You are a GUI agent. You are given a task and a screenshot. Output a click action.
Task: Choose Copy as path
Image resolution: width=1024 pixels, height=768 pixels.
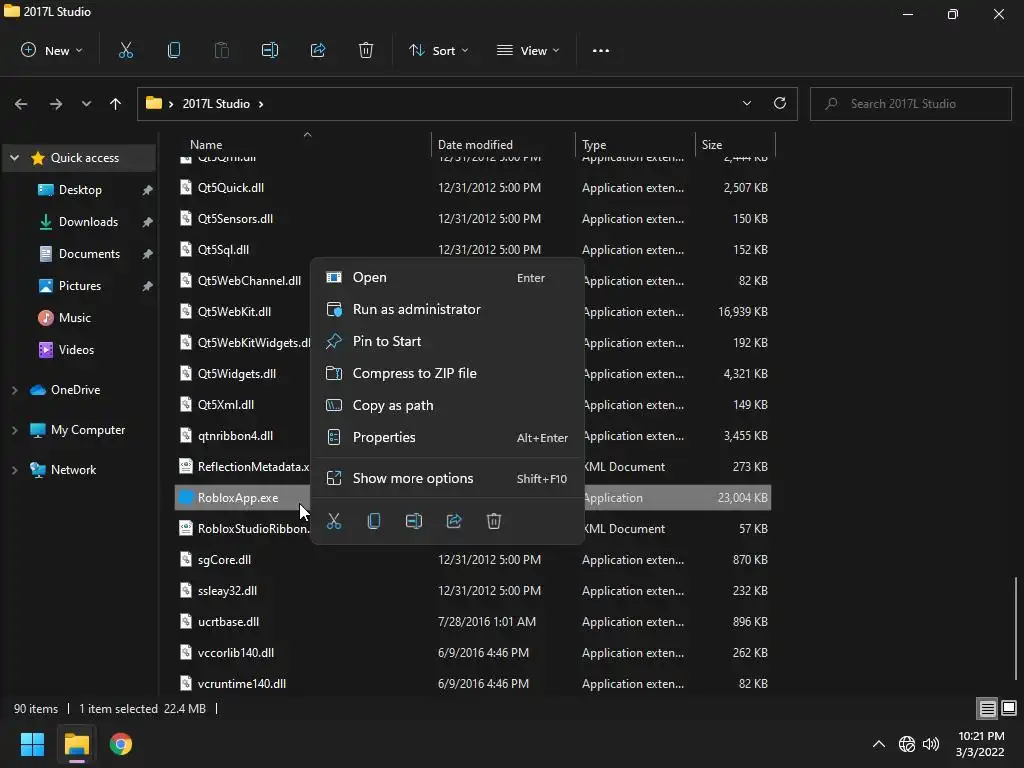447,406
